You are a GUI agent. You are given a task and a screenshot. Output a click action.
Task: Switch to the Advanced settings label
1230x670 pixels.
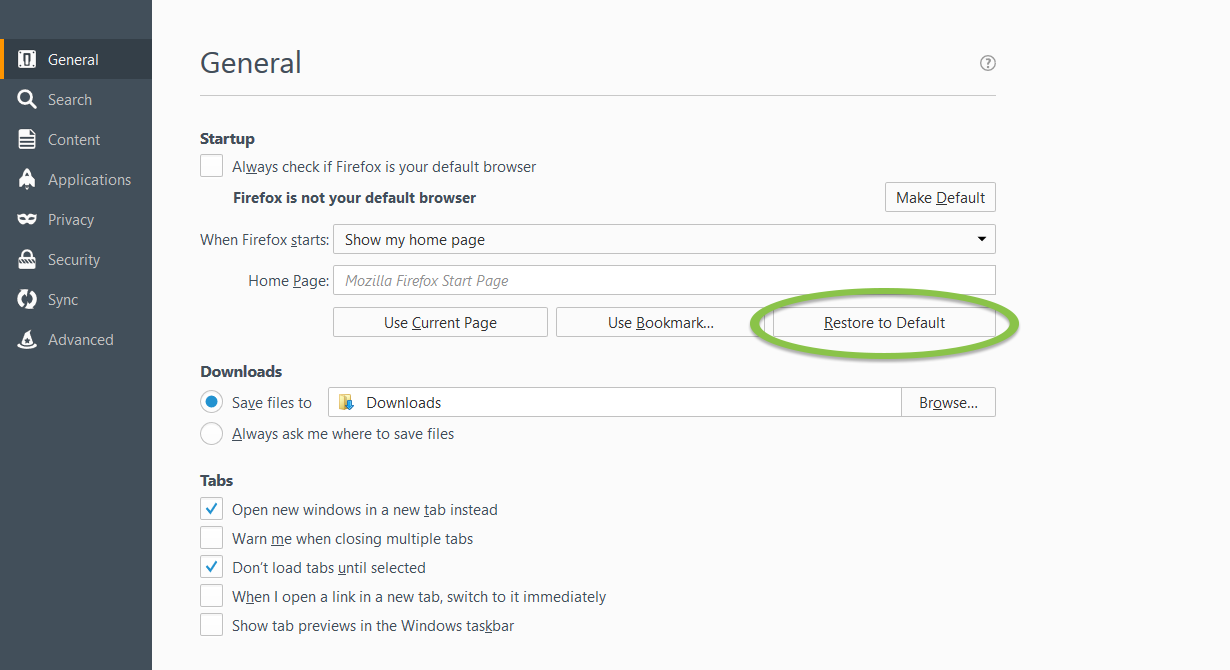(81, 340)
